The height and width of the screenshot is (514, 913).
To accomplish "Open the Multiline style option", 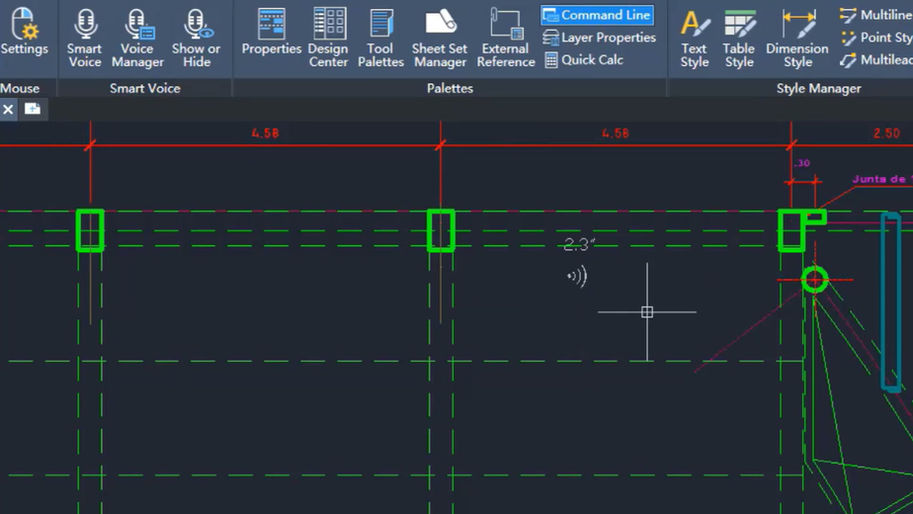I will point(876,15).
